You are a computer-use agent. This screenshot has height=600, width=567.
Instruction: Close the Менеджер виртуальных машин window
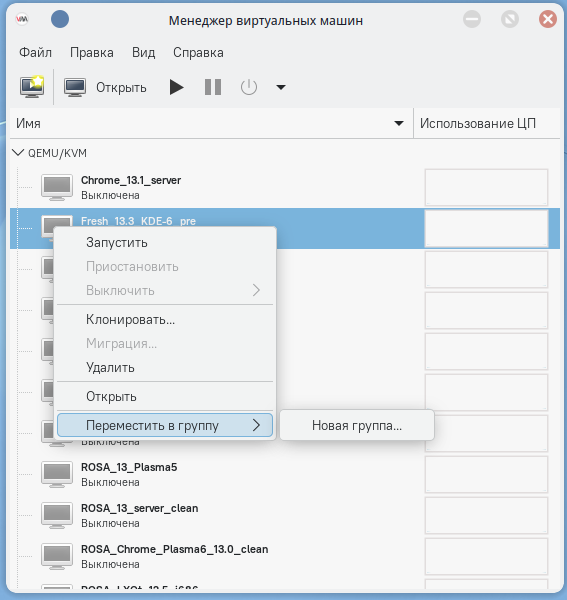pos(548,19)
